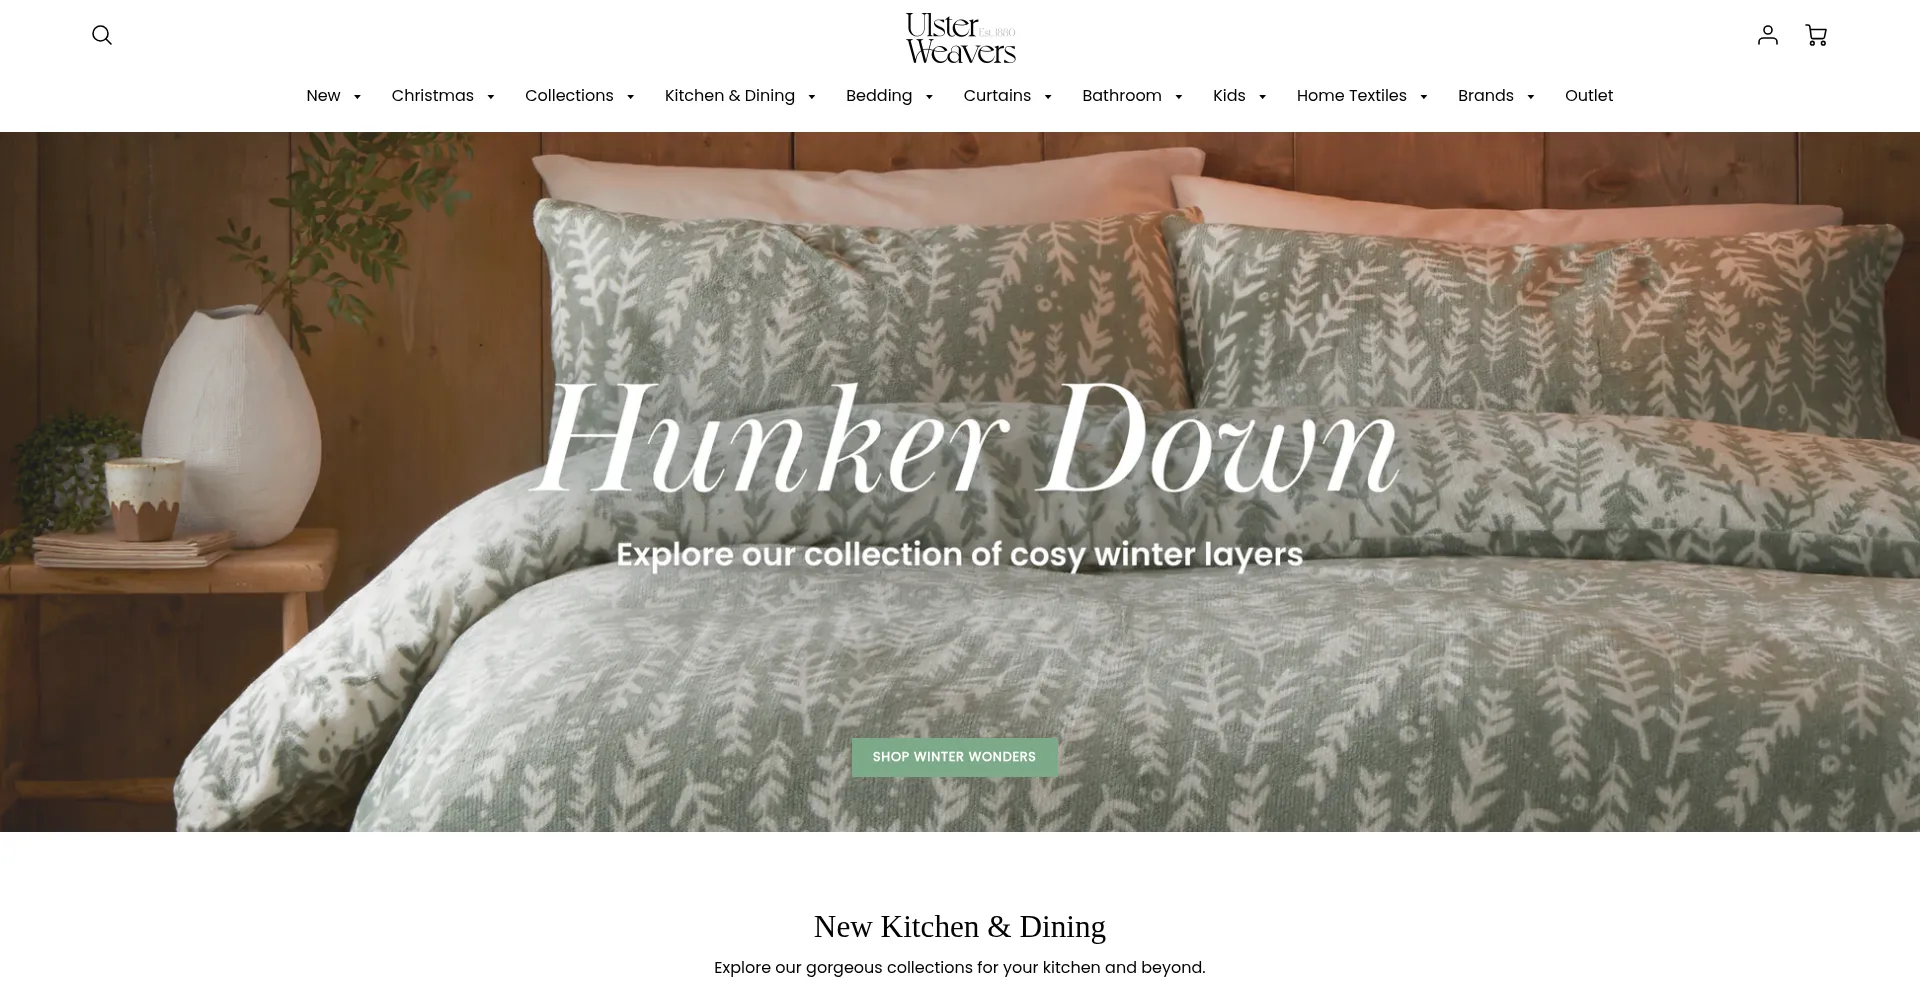Open the account profile icon
Screen dimensions: 1920x993
pyautogui.click(x=1768, y=35)
